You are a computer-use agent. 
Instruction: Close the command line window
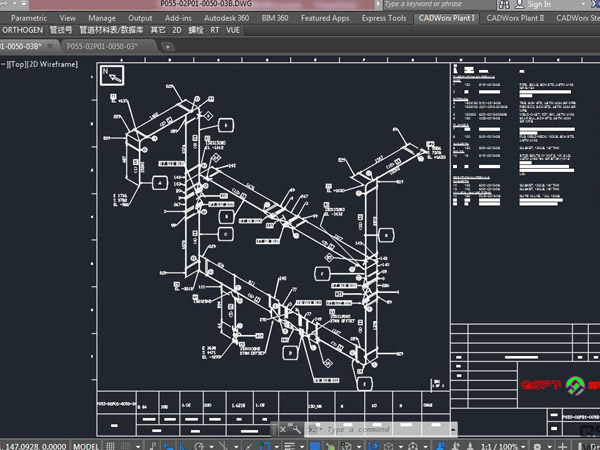click(x=283, y=430)
